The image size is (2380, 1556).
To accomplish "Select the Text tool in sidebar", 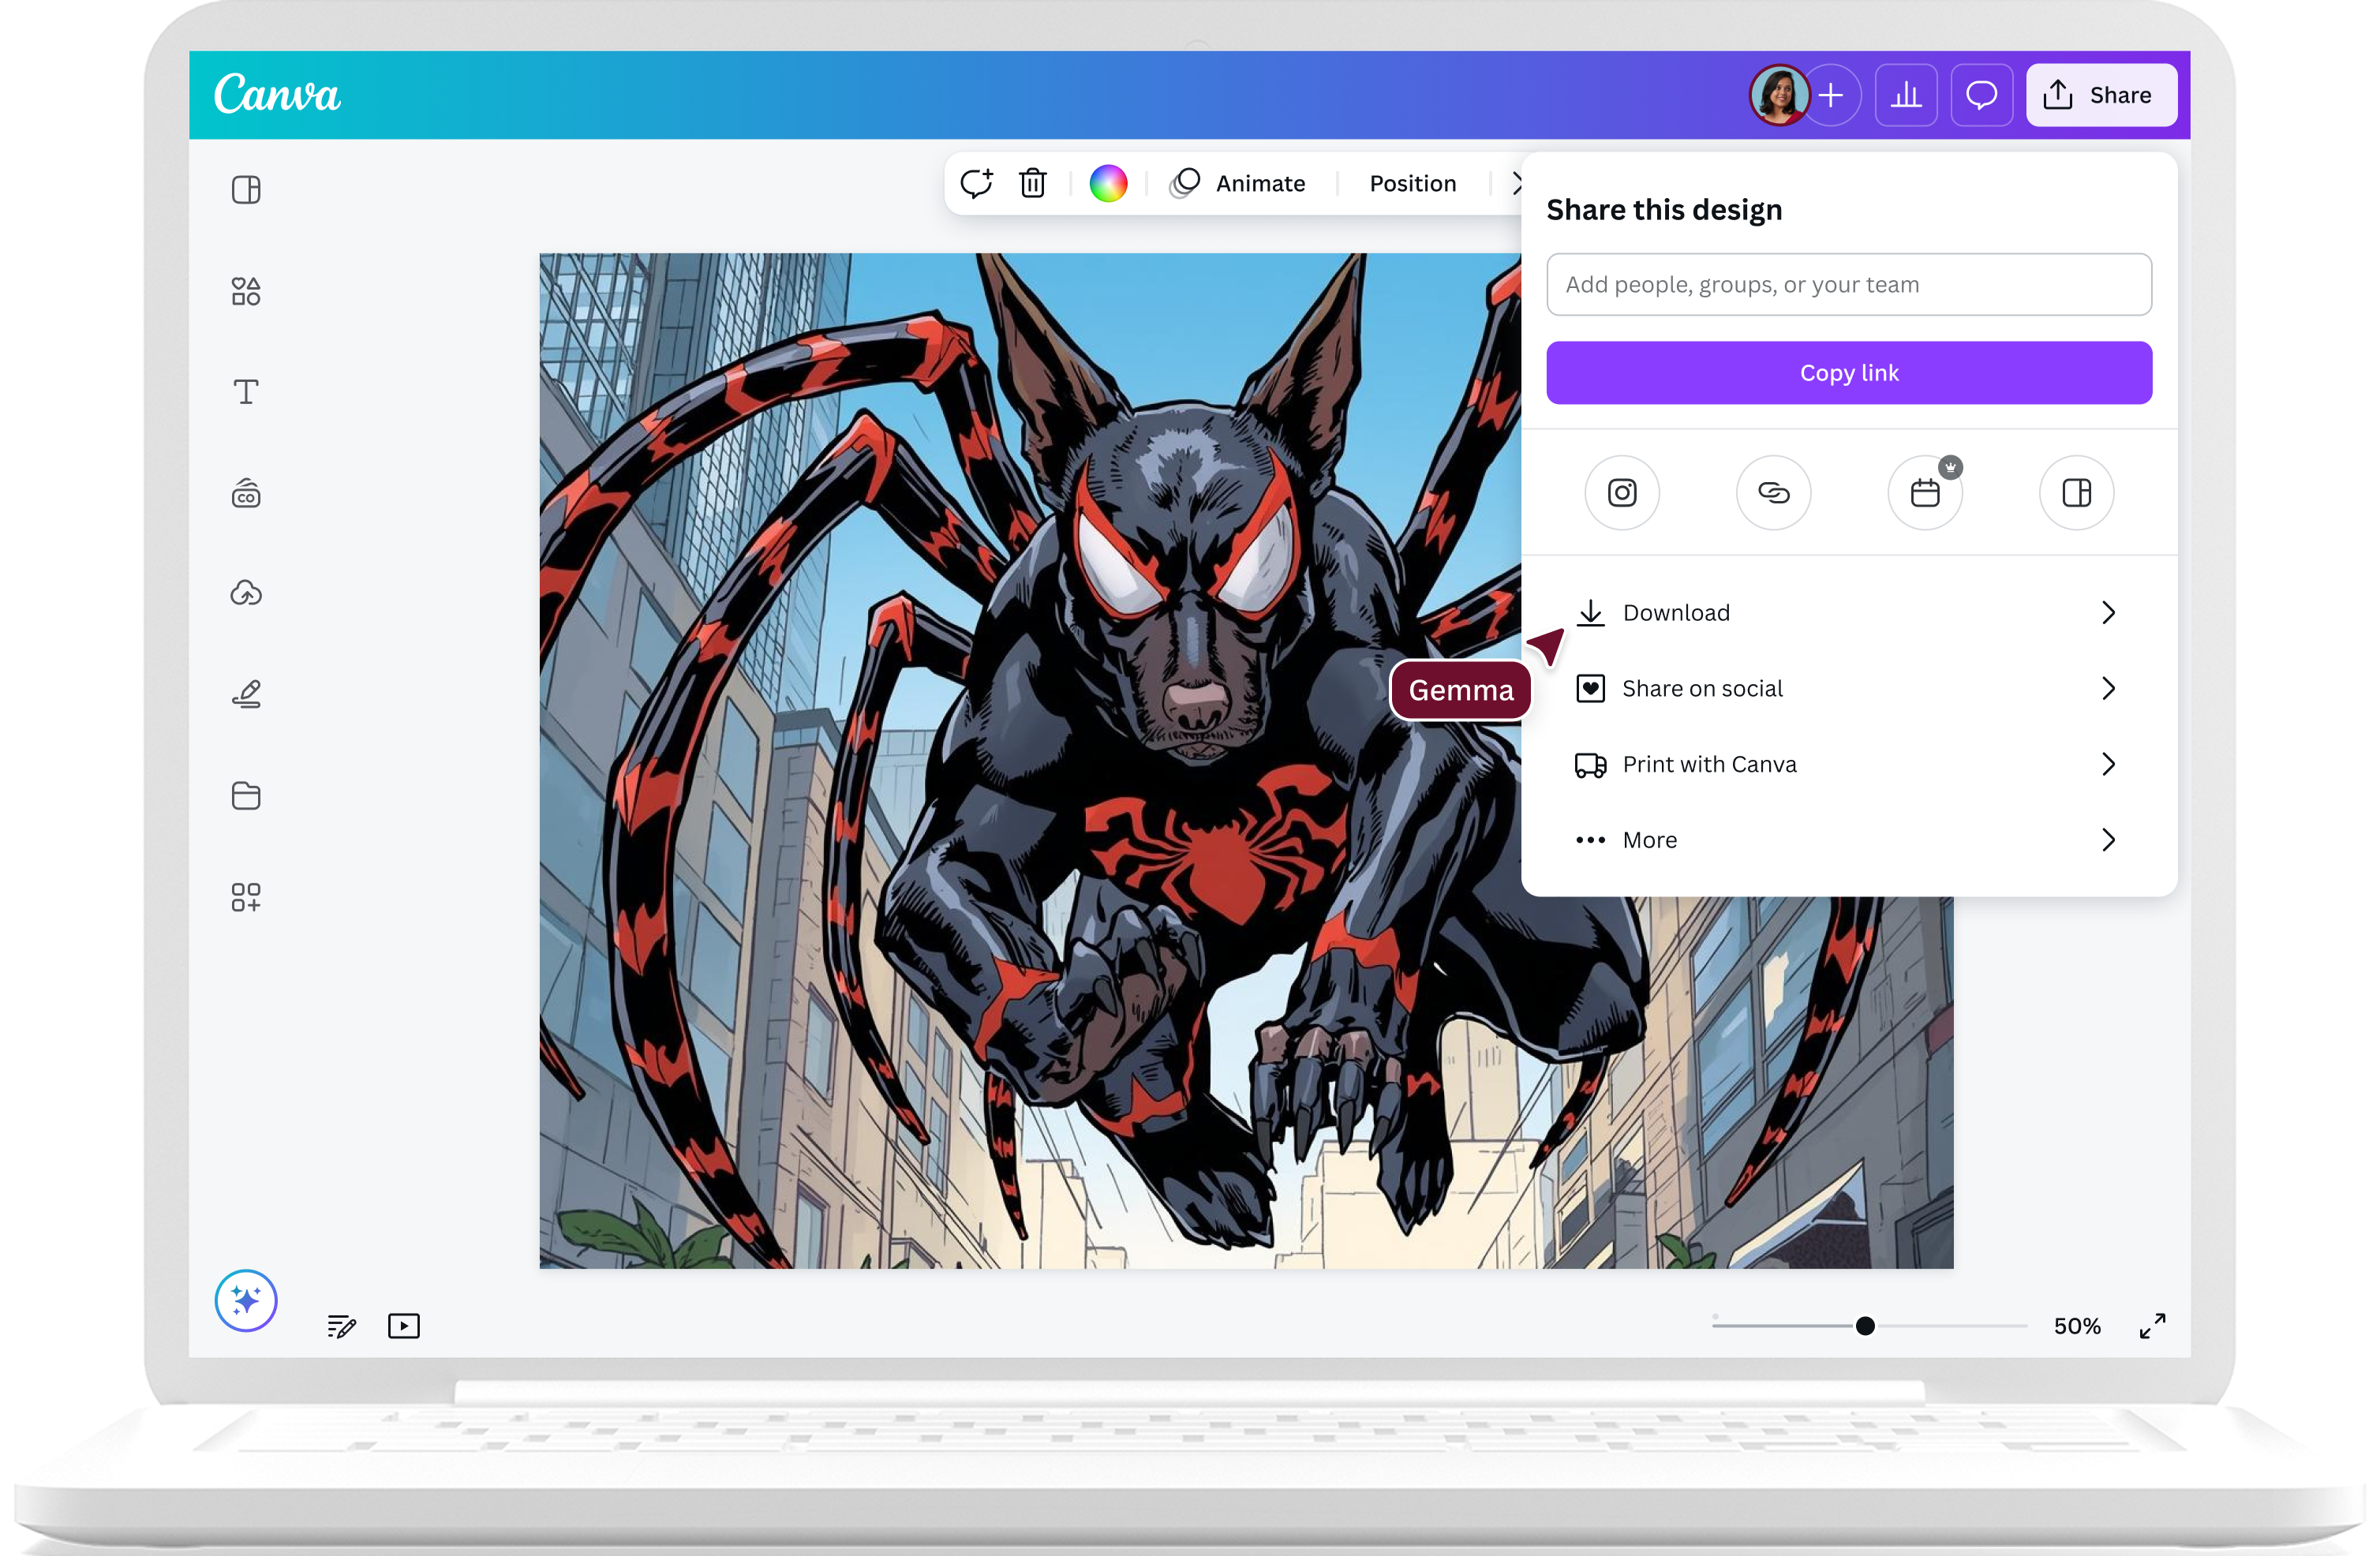I will tap(246, 391).
